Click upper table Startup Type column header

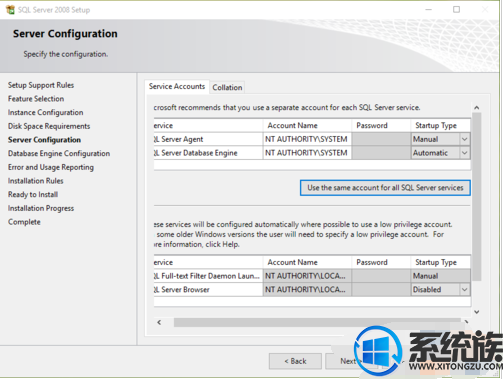[x=441, y=126]
